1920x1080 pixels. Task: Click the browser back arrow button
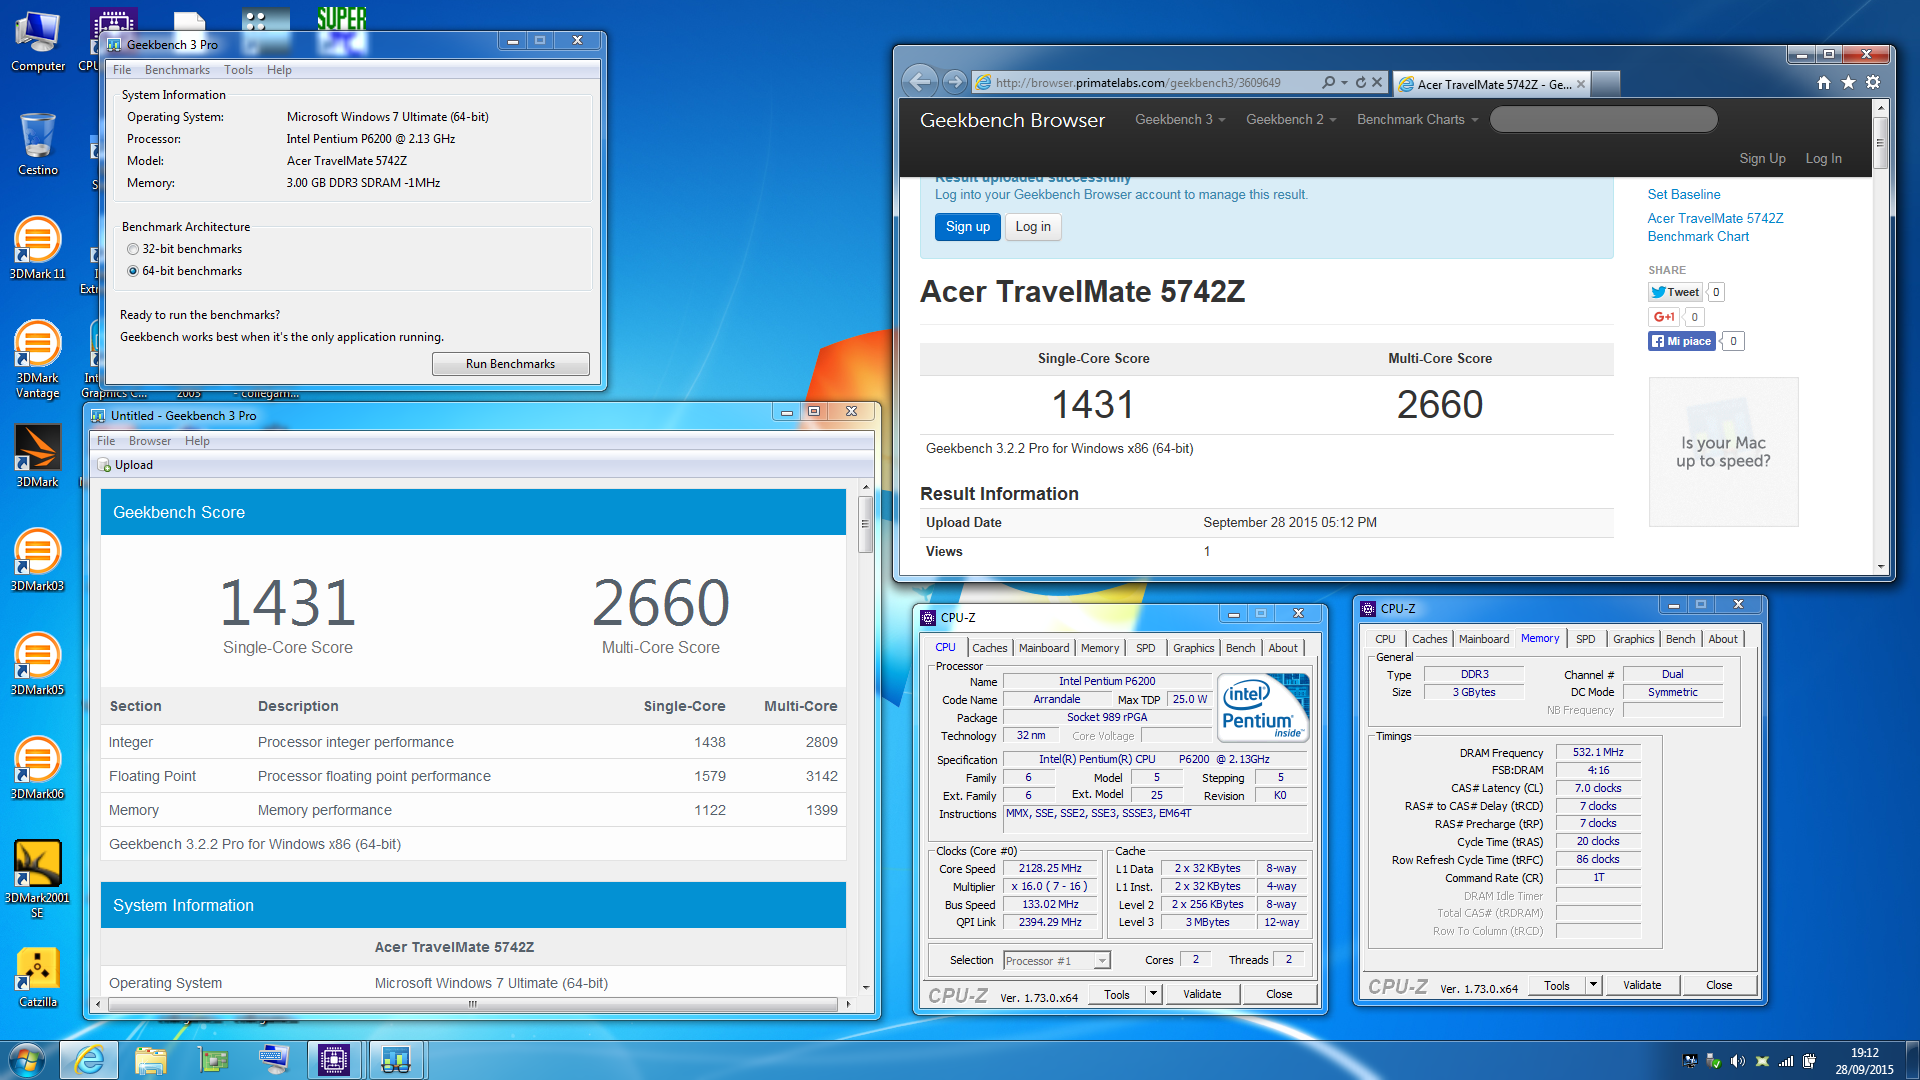(x=920, y=82)
